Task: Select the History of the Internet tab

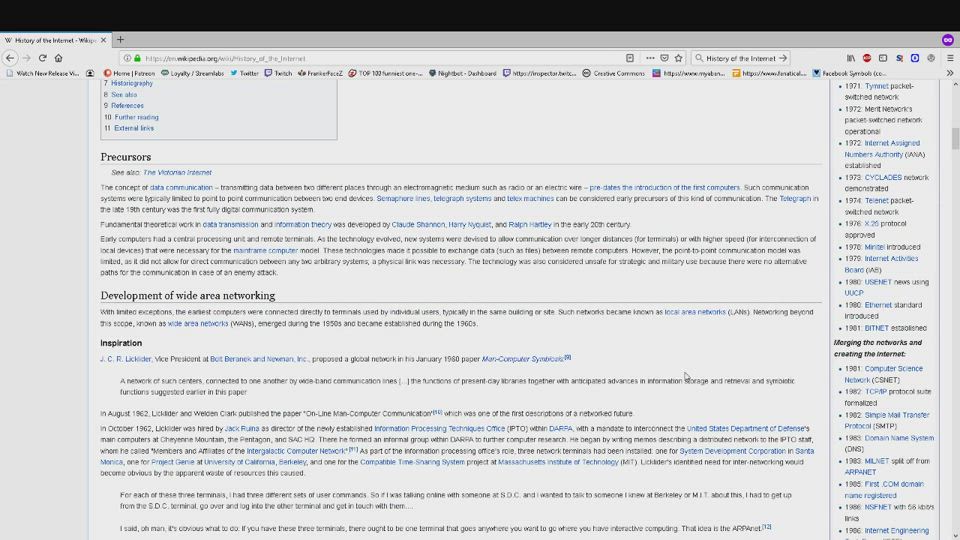Action: 52,40
